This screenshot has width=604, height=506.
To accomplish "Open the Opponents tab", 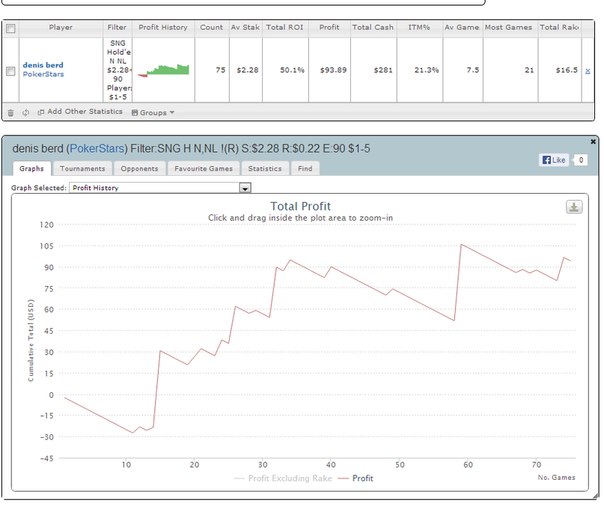I will (139, 169).
